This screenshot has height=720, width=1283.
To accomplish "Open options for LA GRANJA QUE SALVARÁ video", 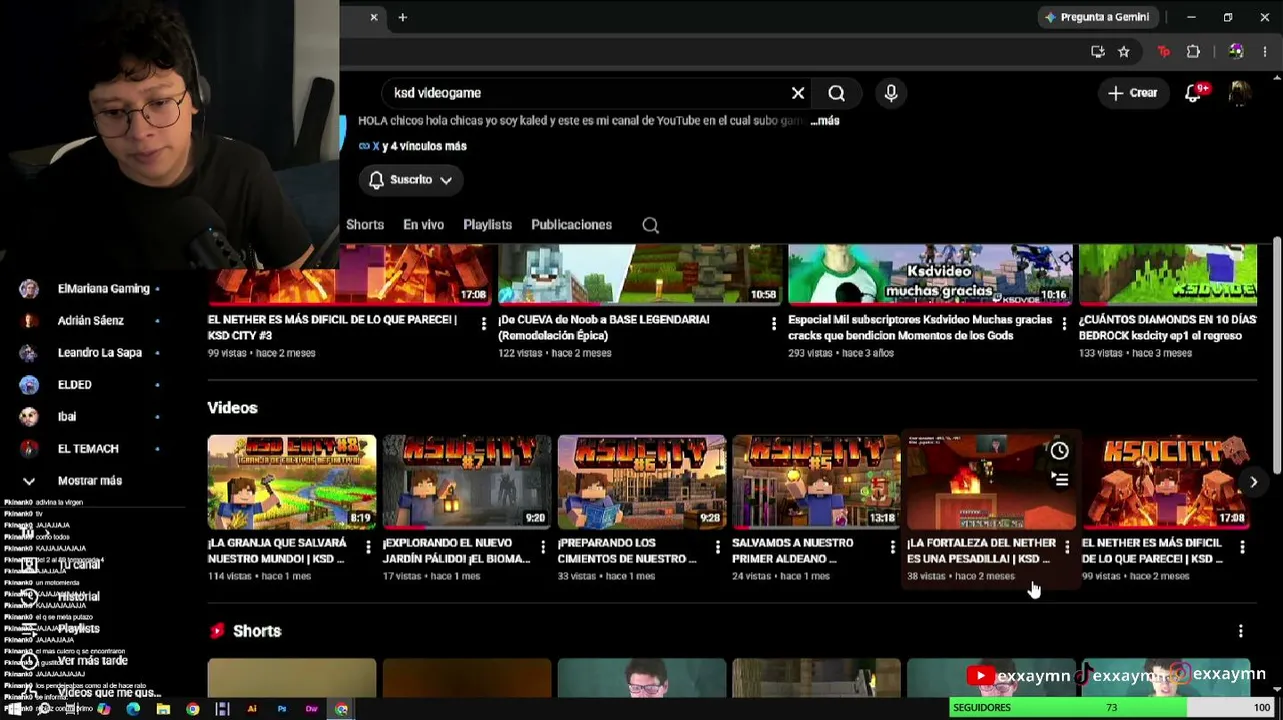I will tap(368, 547).
